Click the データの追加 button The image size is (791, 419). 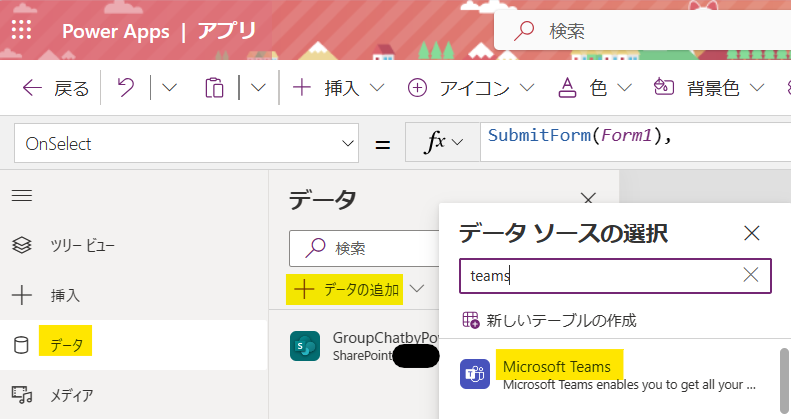click(x=345, y=289)
